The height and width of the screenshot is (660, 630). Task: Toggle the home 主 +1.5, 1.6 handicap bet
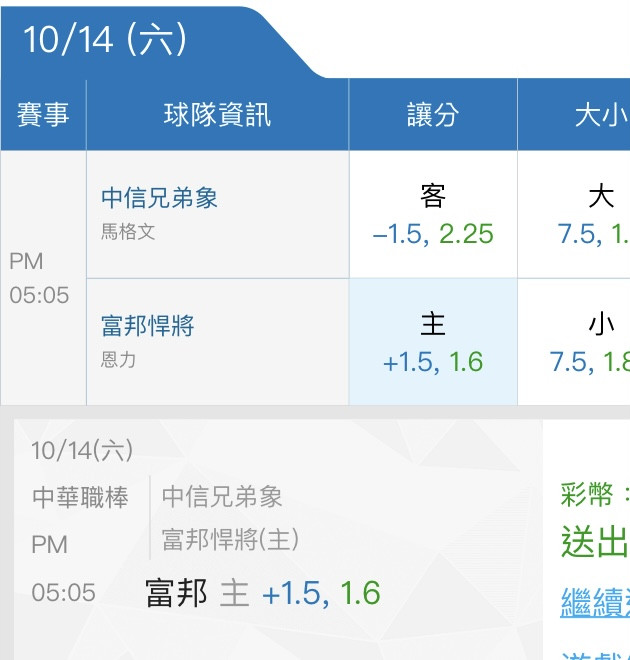tap(433, 342)
